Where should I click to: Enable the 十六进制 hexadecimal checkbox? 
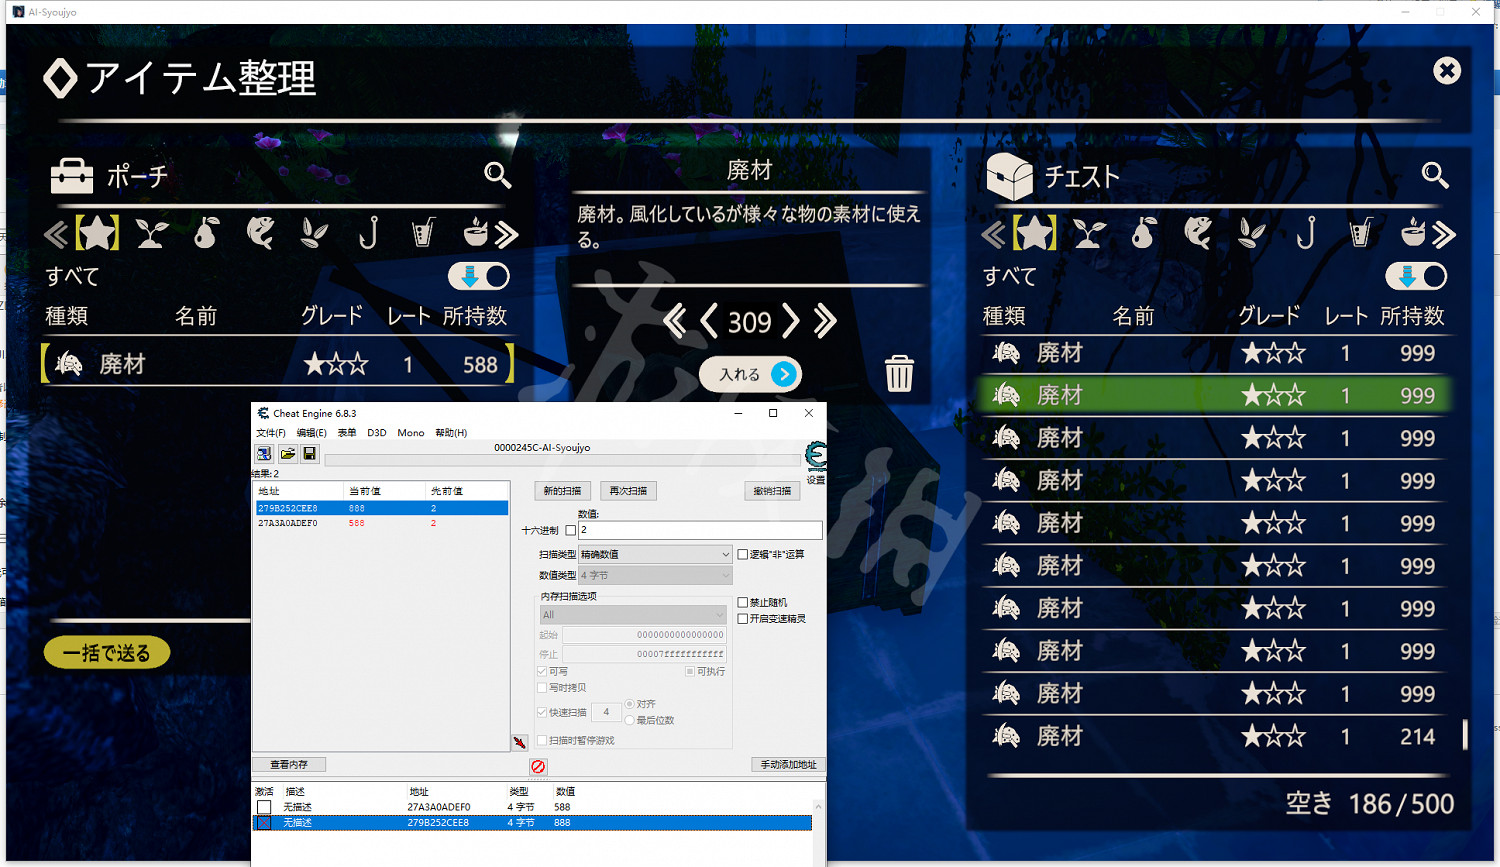click(x=571, y=530)
